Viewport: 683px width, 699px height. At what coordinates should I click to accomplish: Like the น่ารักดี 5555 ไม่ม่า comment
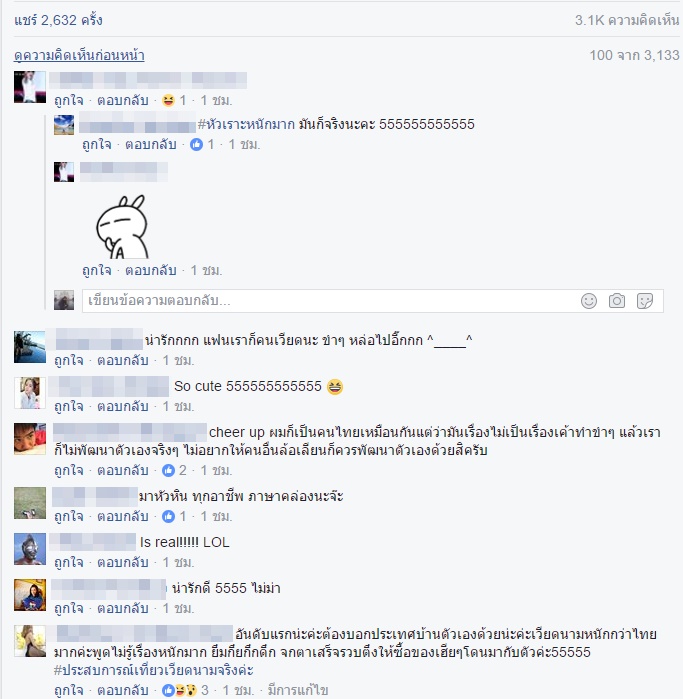coord(69,608)
